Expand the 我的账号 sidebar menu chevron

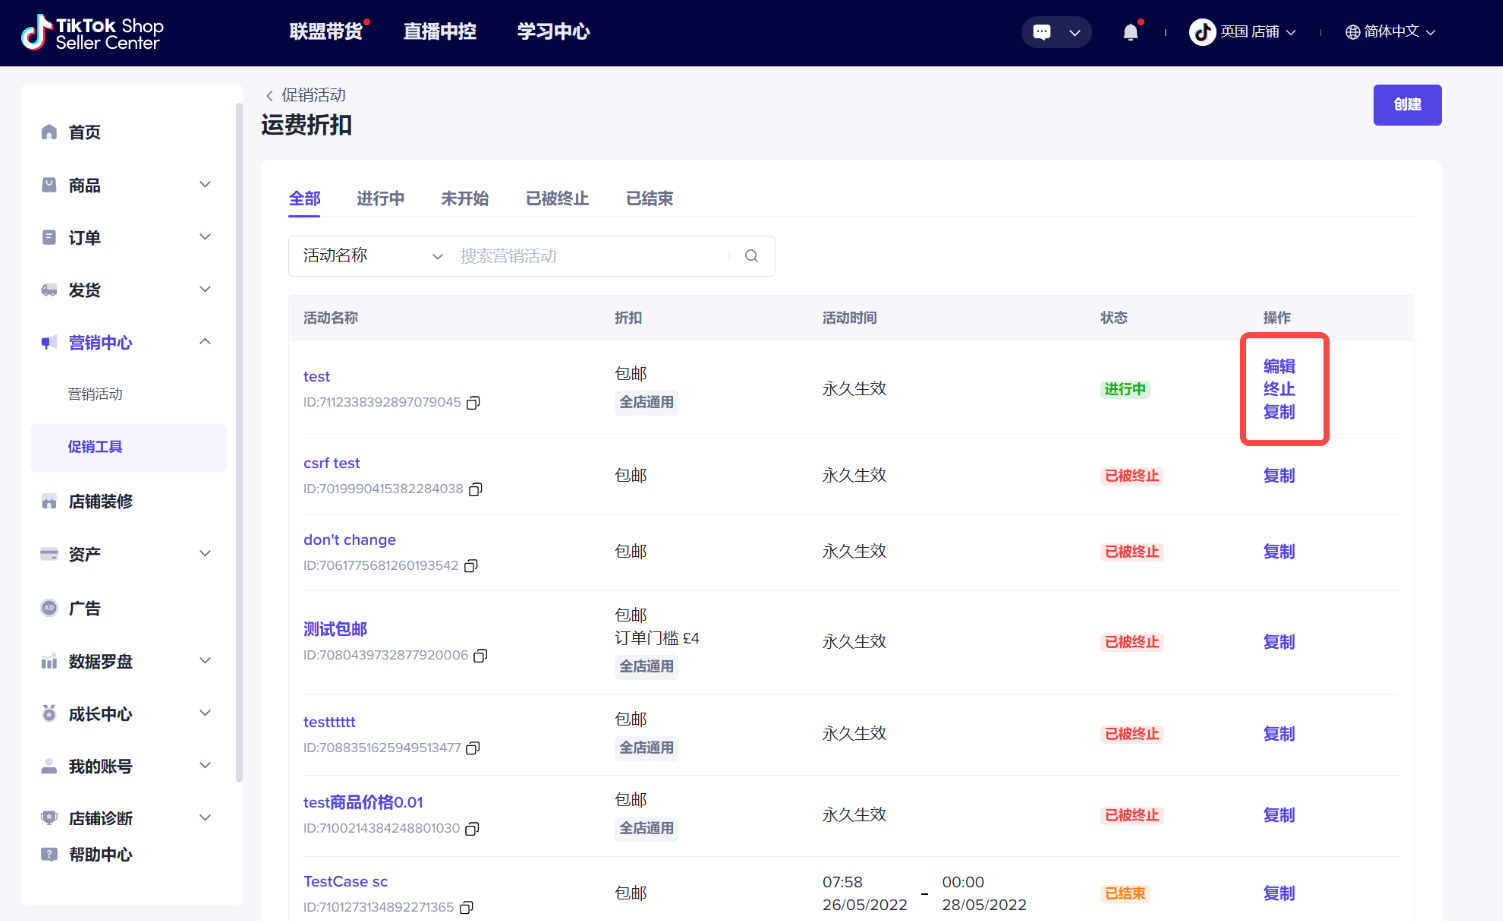205,766
